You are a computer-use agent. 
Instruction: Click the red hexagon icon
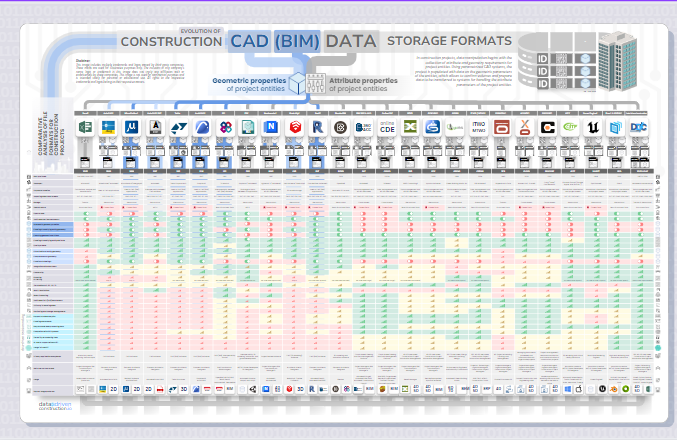click(x=294, y=127)
